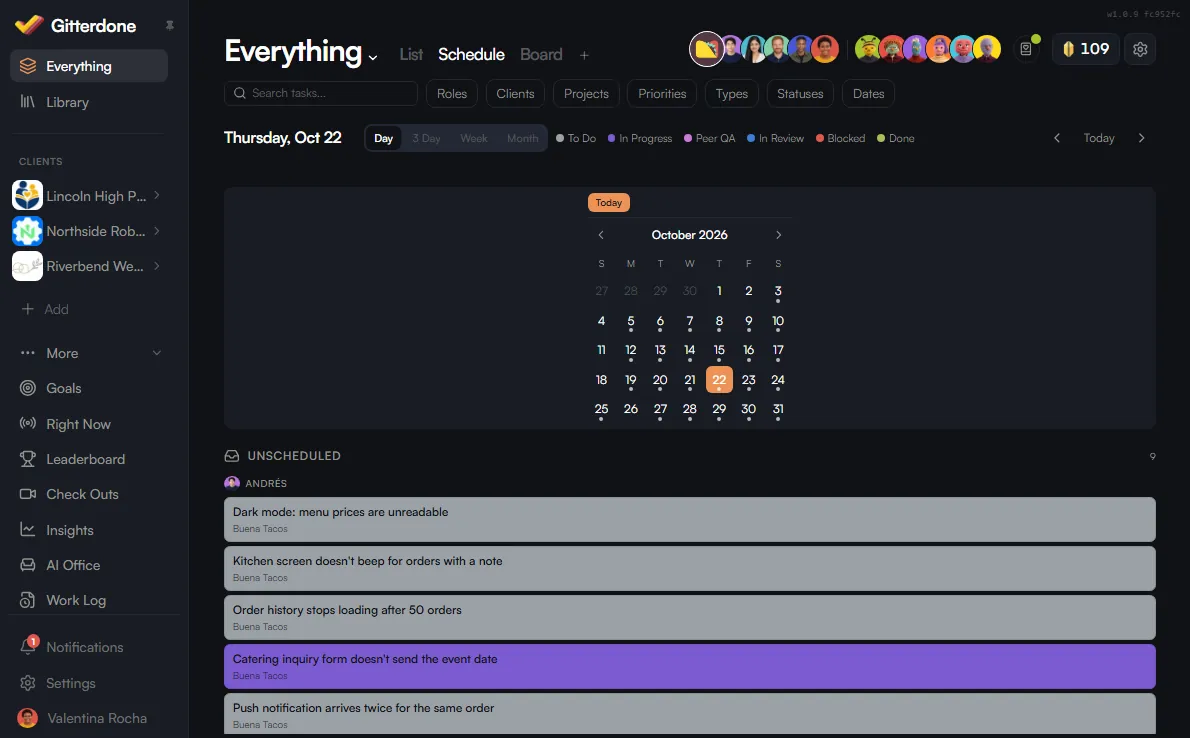Select Everything in the sidebar
Viewport: 1190px width, 738px height.
(89, 66)
